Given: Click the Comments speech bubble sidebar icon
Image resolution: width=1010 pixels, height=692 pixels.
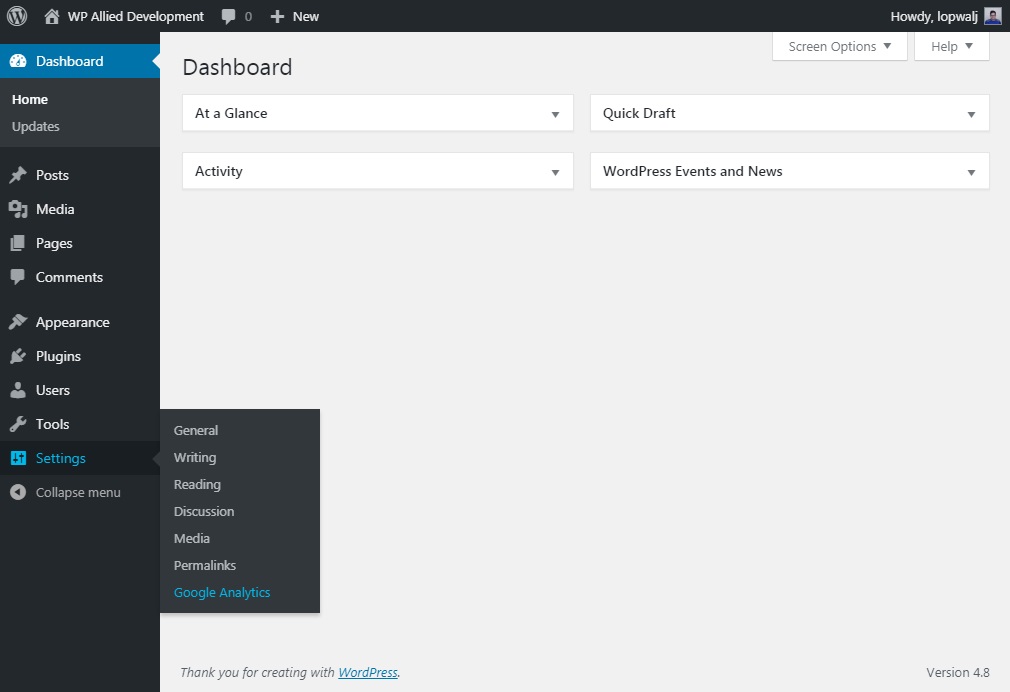Looking at the screenshot, I should click(18, 277).
